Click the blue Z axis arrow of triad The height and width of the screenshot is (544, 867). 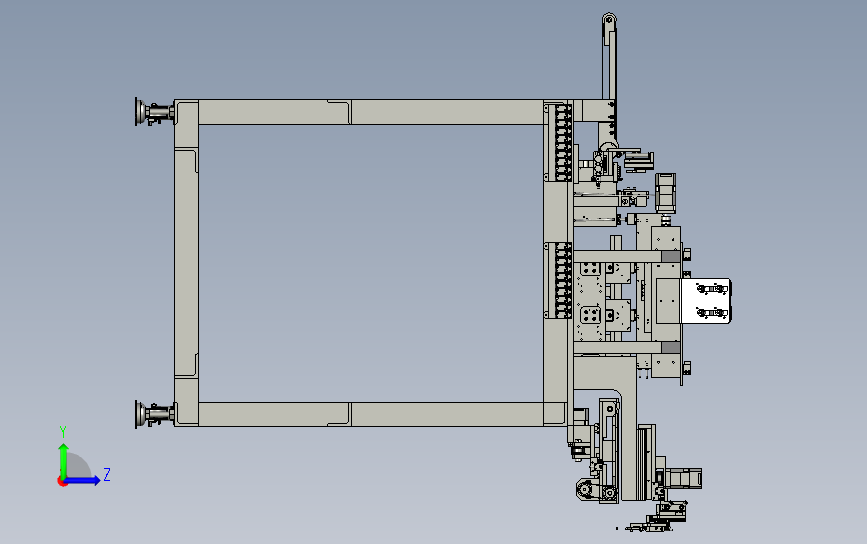pos(83,480)
